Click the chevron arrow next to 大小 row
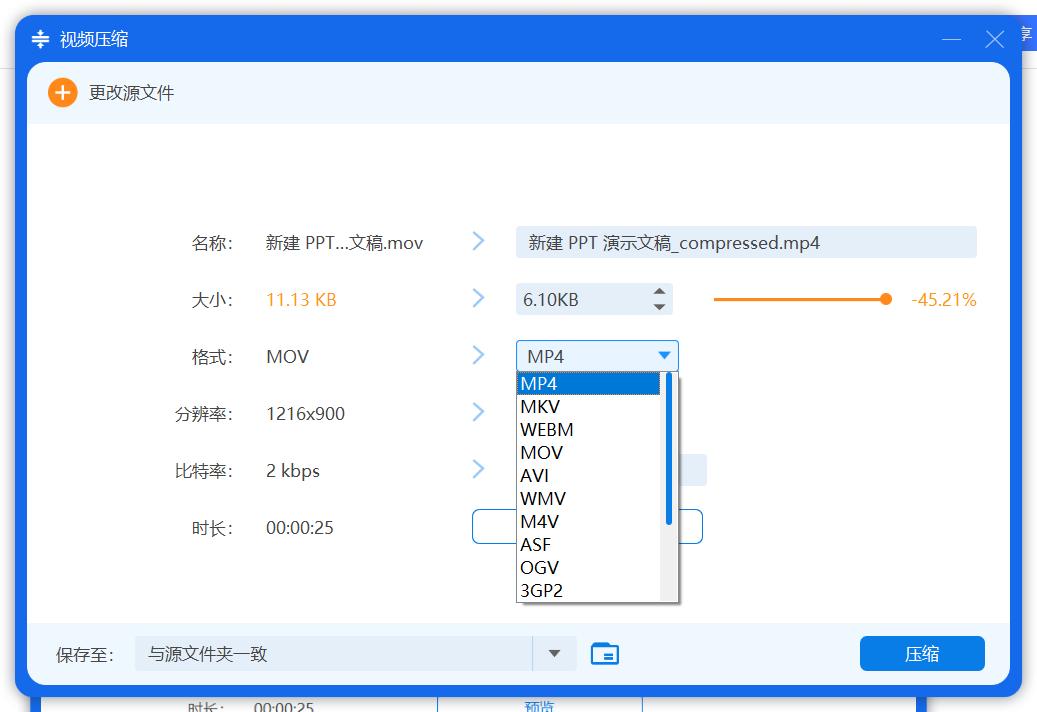 click(x=478, y=298)
